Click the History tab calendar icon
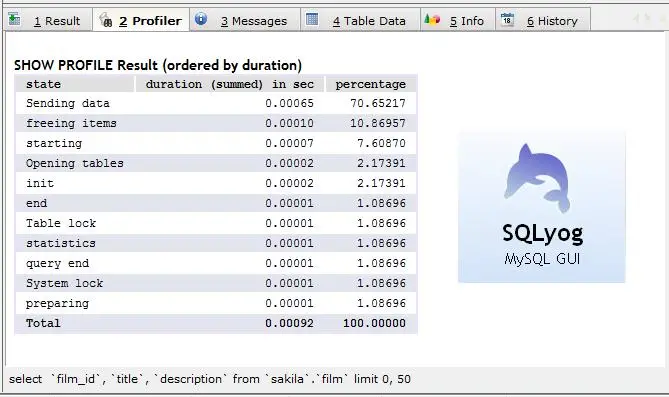Screen dimensions: 669x397 [507, 19]
